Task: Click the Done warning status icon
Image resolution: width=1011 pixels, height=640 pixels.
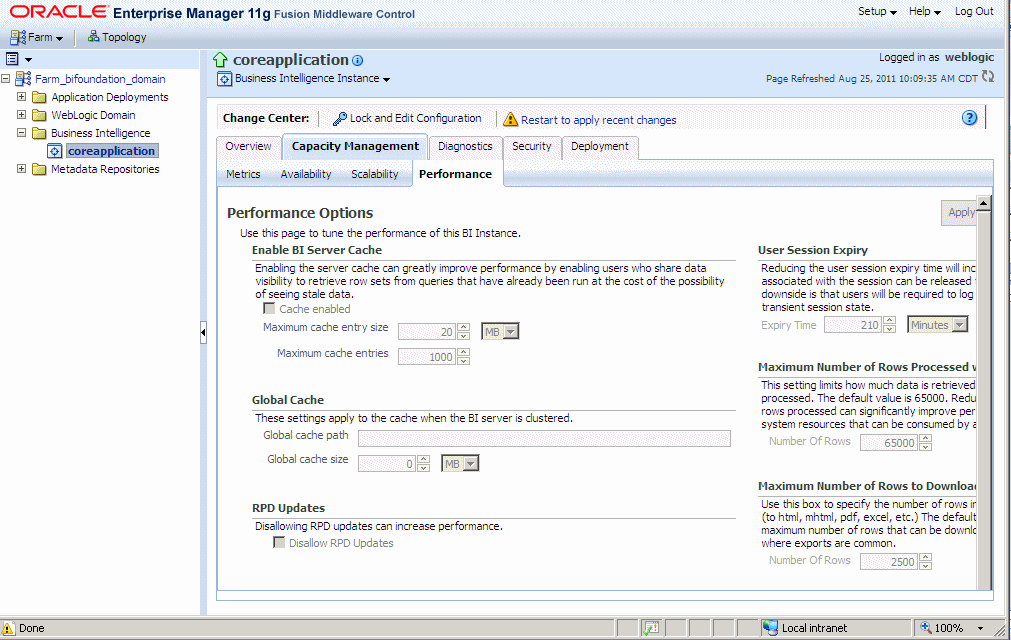Action: point(8,628)
